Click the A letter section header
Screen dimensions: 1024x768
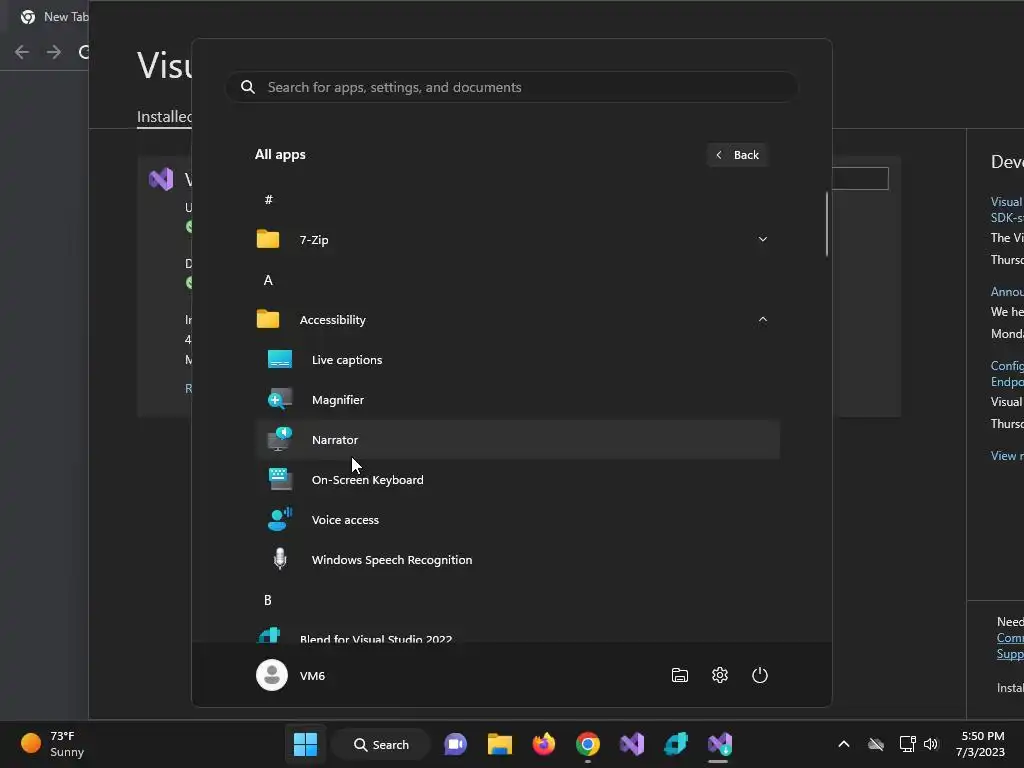point(268,280)
